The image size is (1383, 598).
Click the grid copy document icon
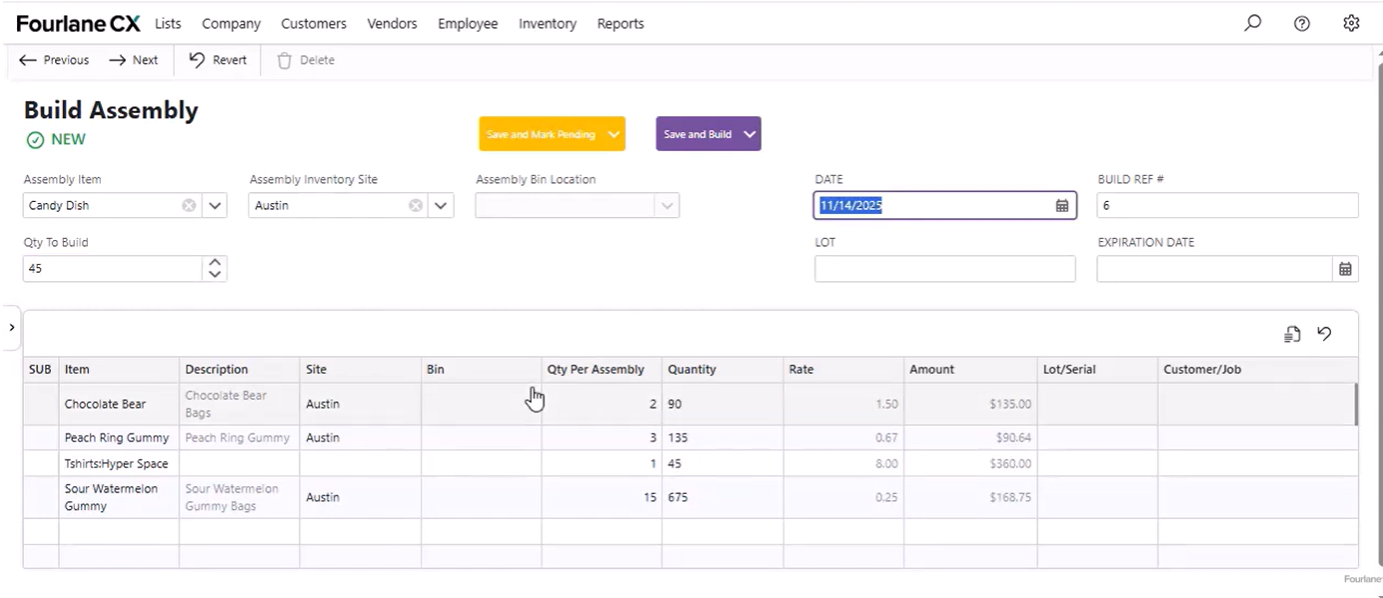tap(1292, 334)
